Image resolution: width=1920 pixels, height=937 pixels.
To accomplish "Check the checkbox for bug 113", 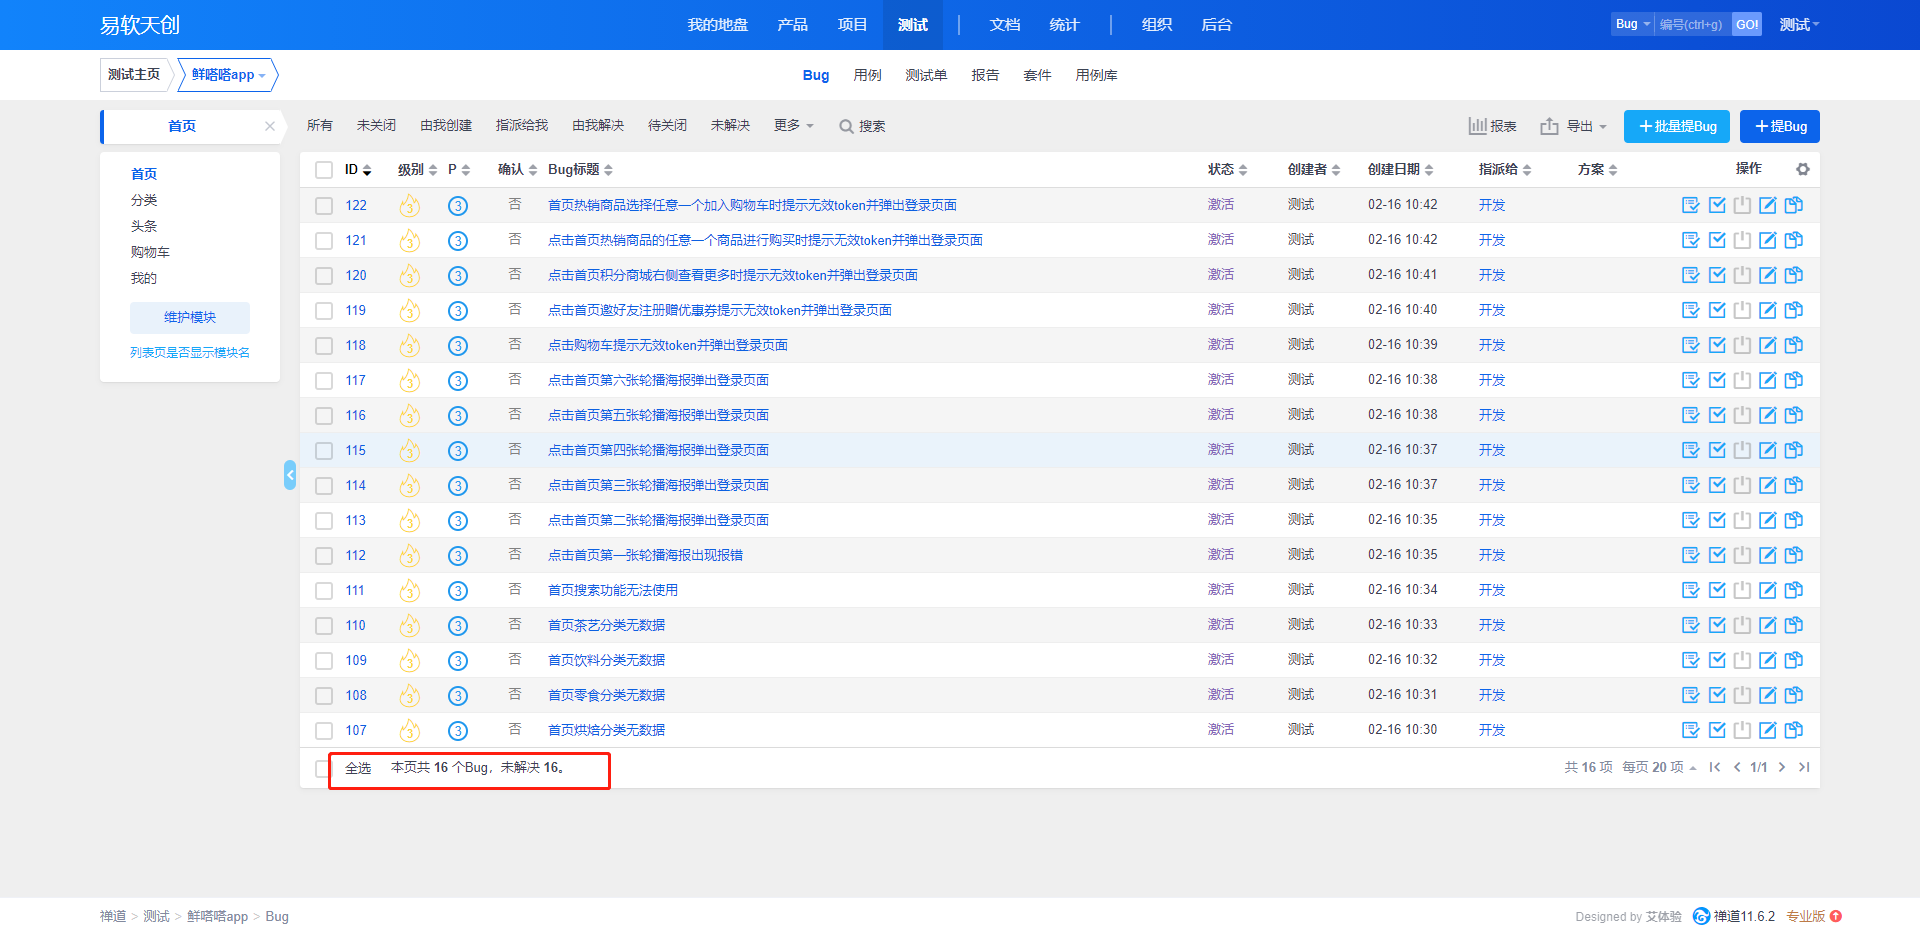I will point(324,521).
